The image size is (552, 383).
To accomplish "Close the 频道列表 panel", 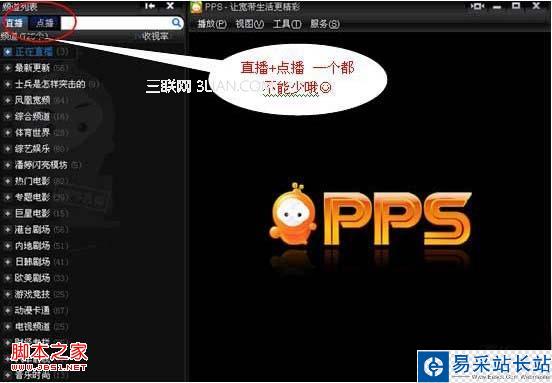I will point(170,6).
